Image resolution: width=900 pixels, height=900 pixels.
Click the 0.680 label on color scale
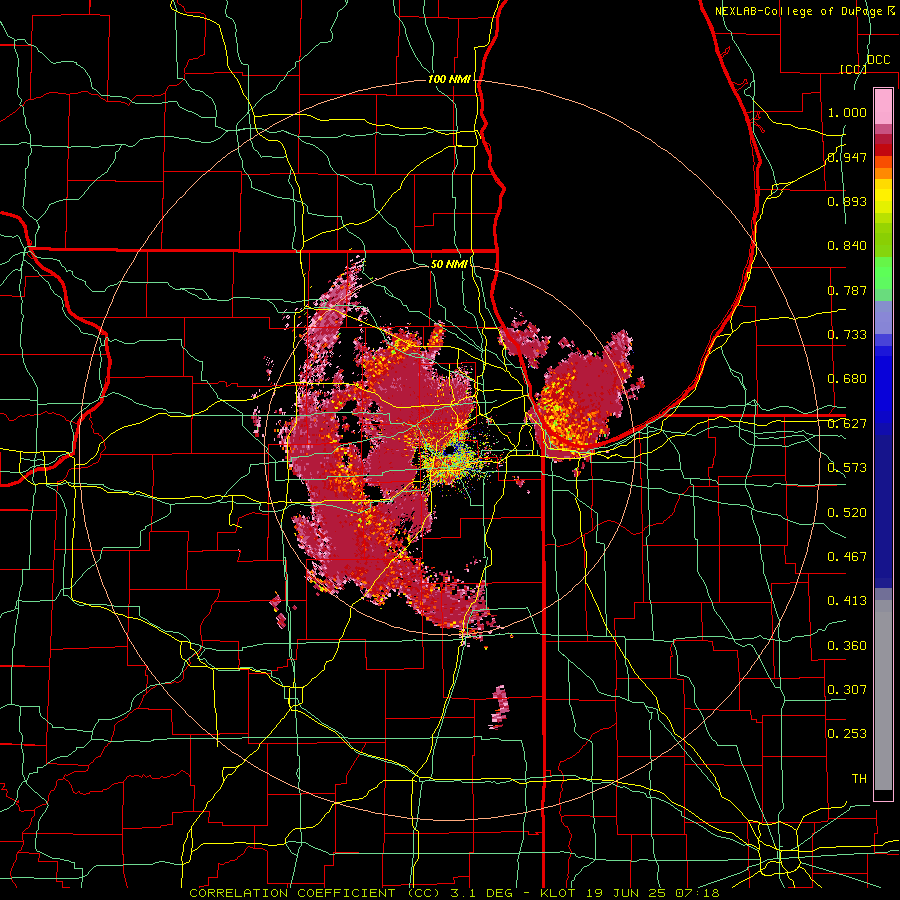point(847,379)
